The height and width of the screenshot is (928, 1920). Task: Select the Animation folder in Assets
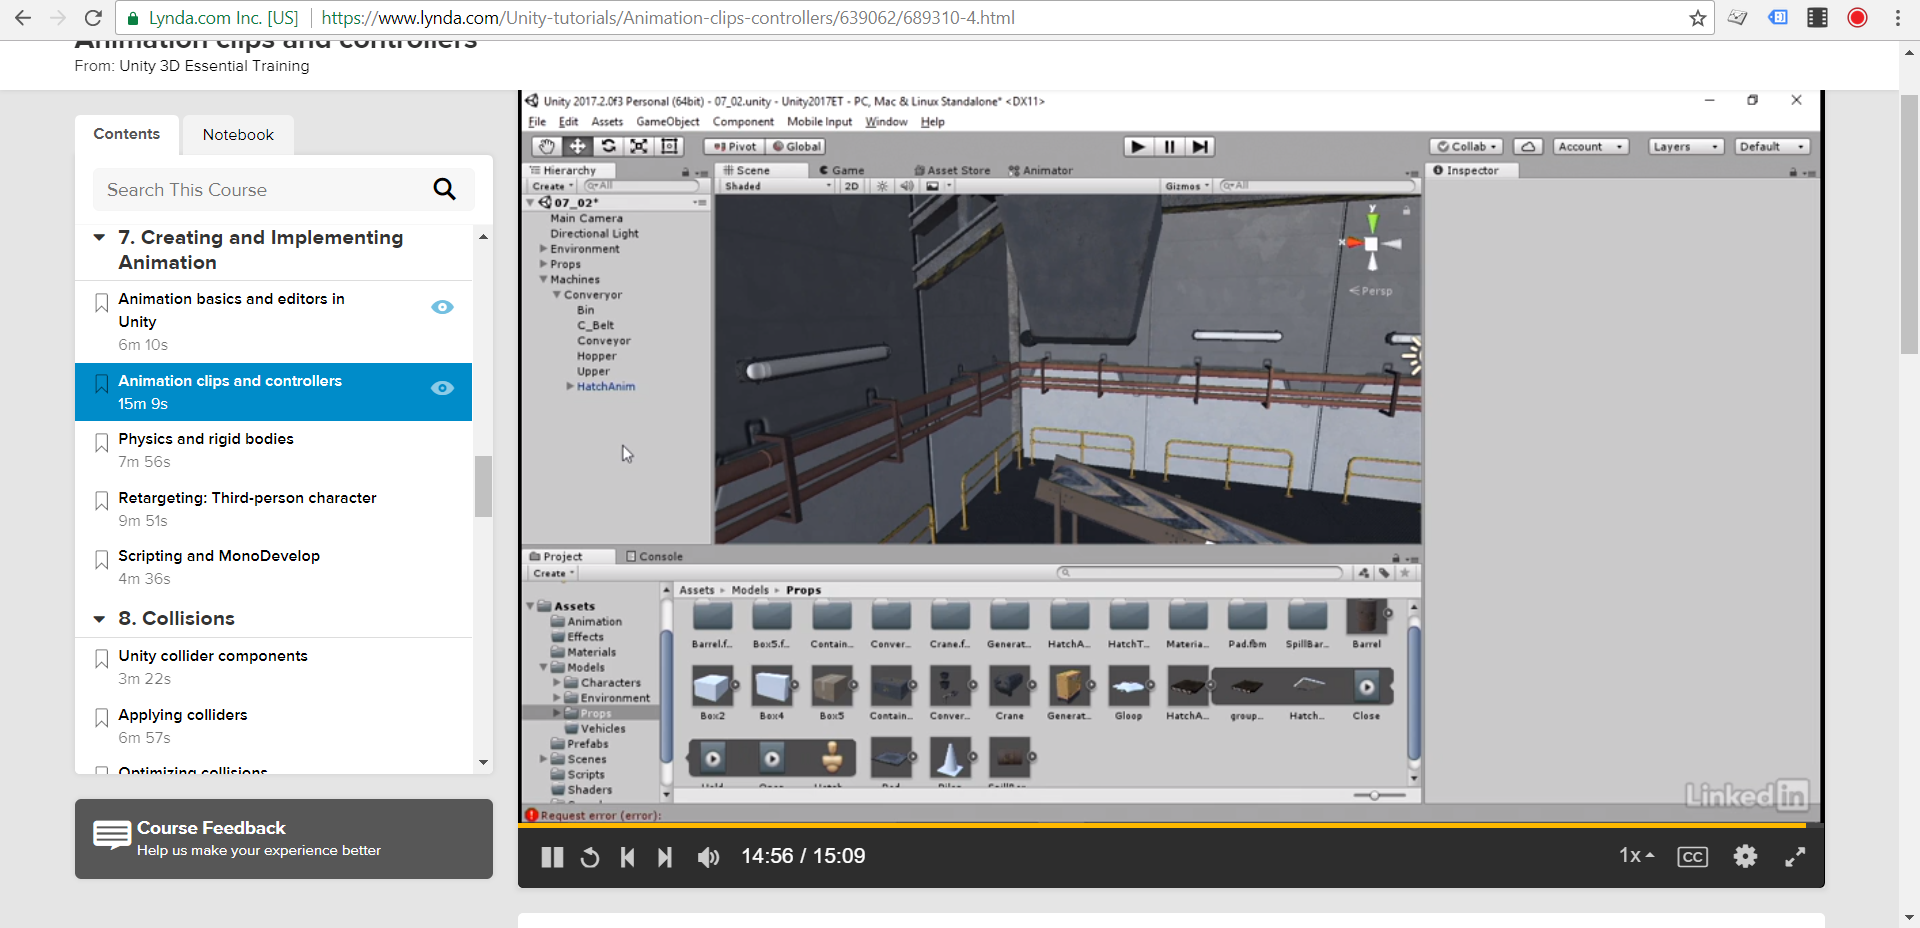pyautogui.click(x=594, y=622)
